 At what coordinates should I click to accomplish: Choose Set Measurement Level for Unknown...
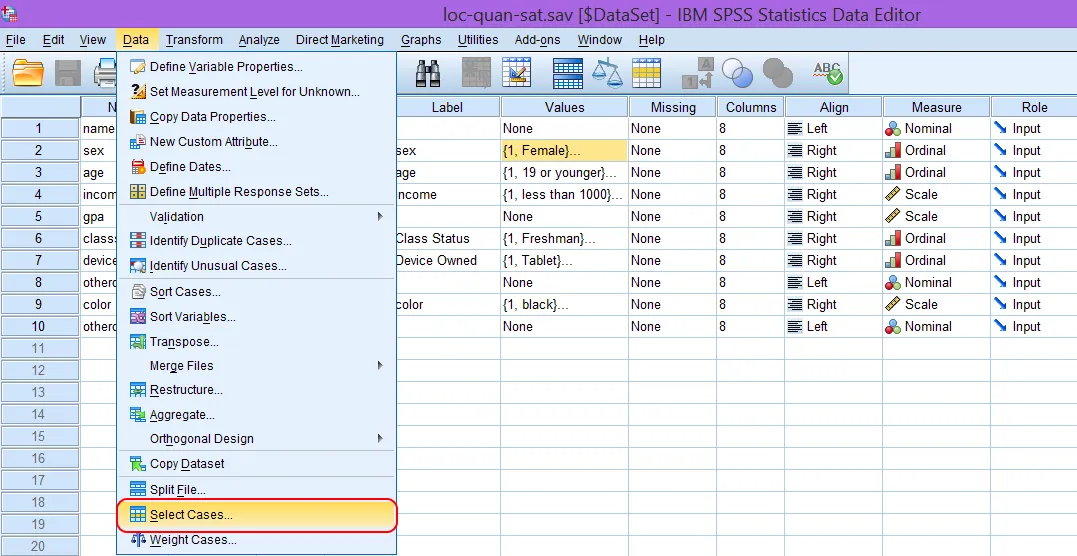[x=257, y=91]
